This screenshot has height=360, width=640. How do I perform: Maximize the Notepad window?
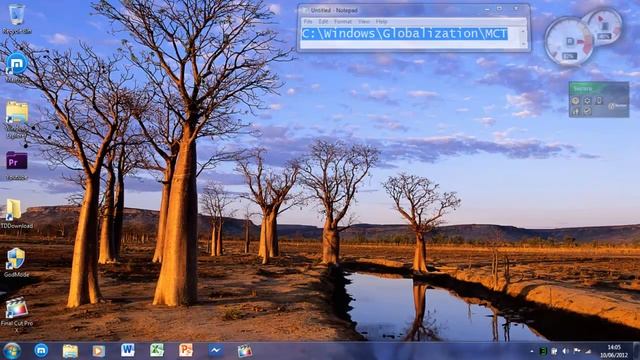tap(500, 9)
